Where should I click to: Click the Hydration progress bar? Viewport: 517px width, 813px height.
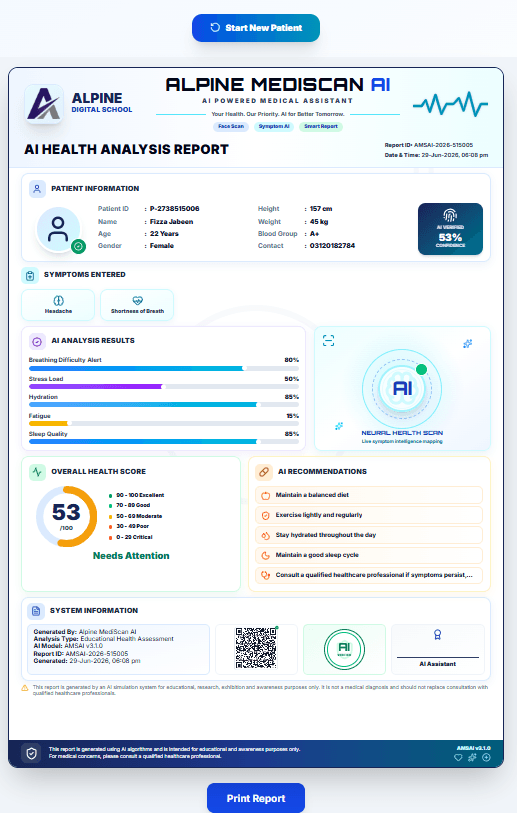click(x=164, y=404)
